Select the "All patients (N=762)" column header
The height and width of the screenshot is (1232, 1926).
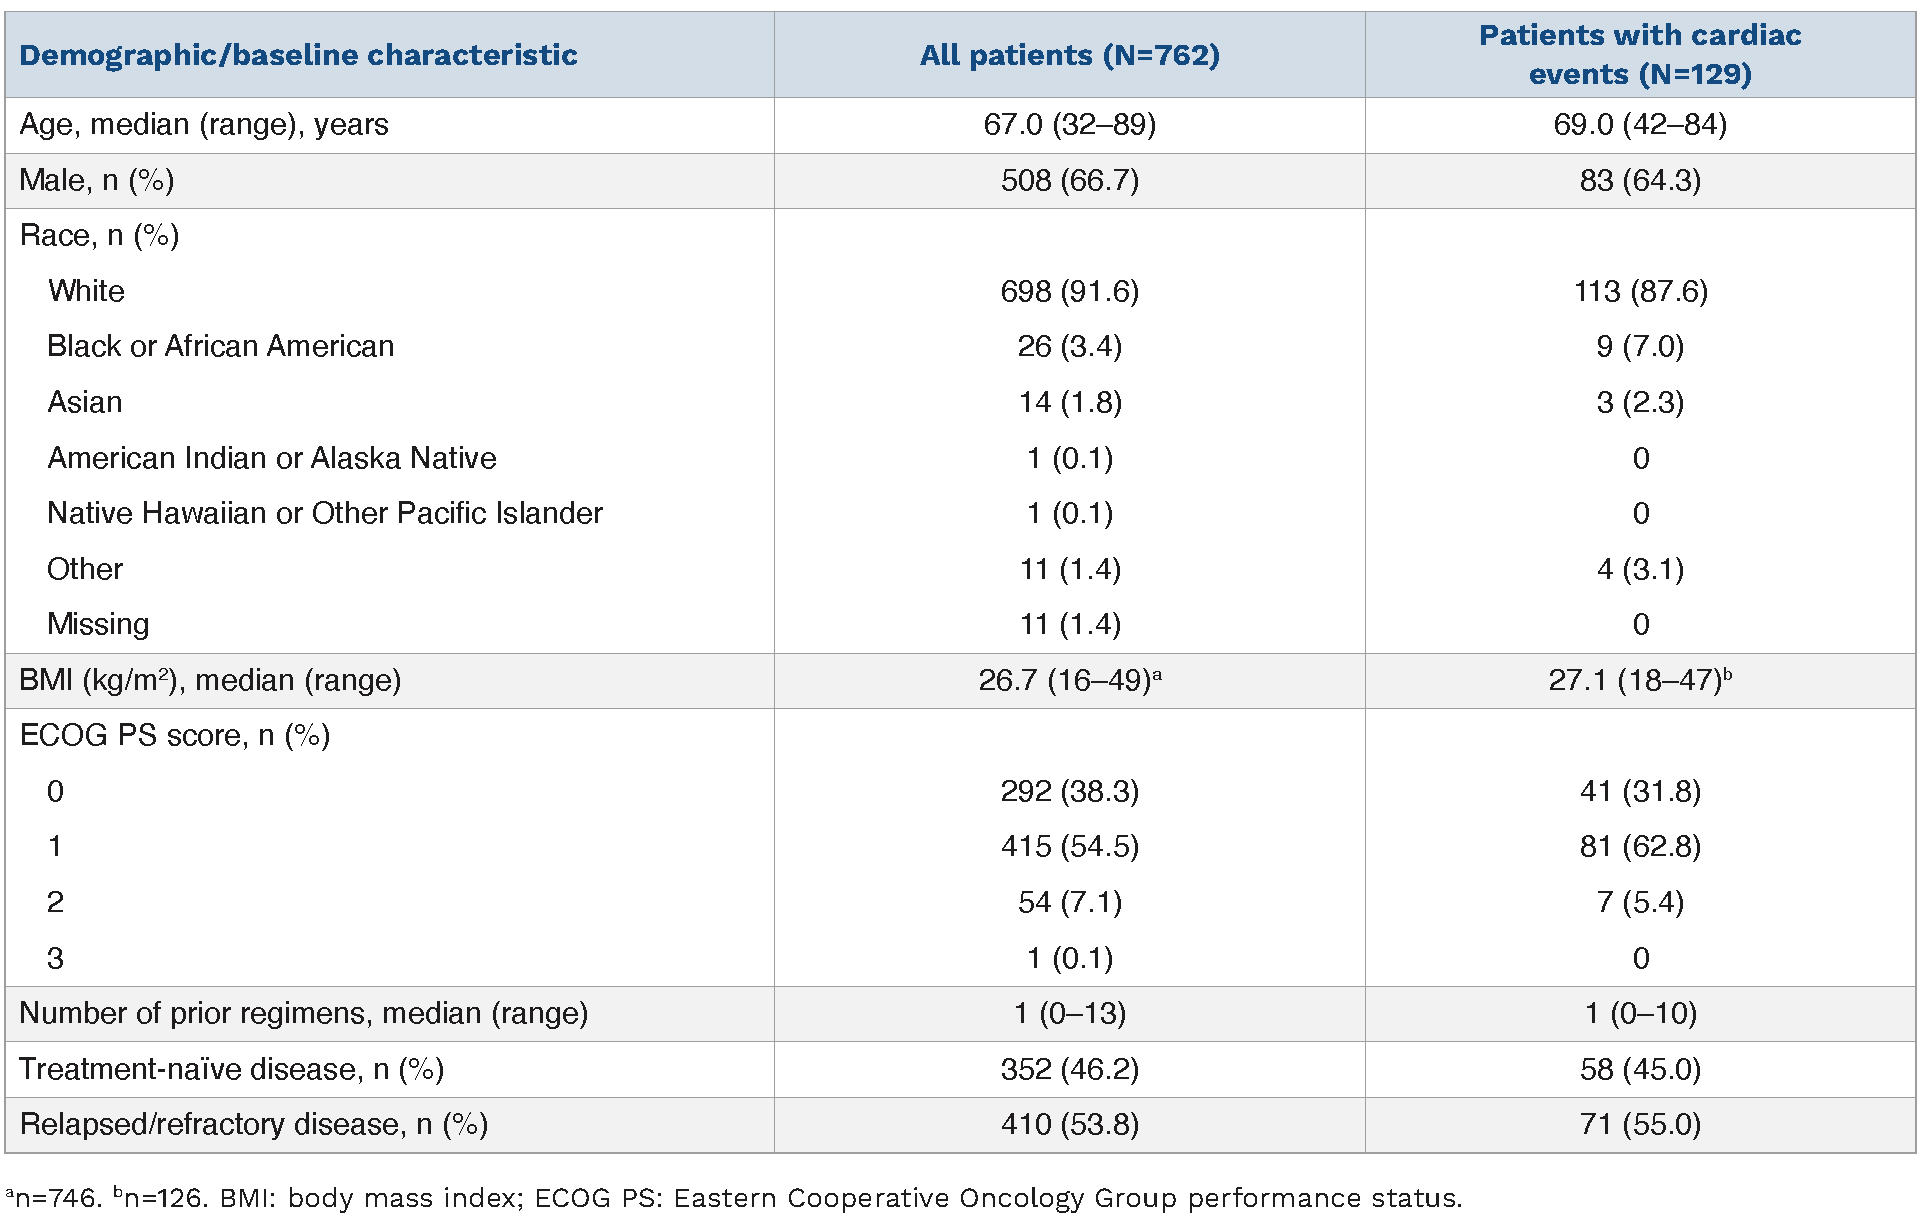[x=1069, y=55]
